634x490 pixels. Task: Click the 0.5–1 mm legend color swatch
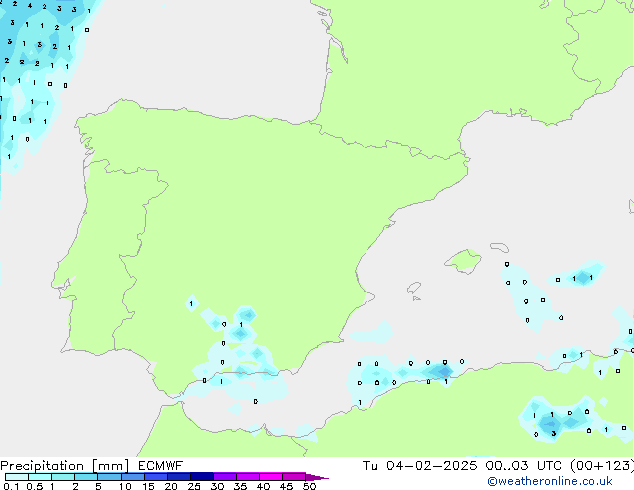pyautogui.click(x=40, y=477)
